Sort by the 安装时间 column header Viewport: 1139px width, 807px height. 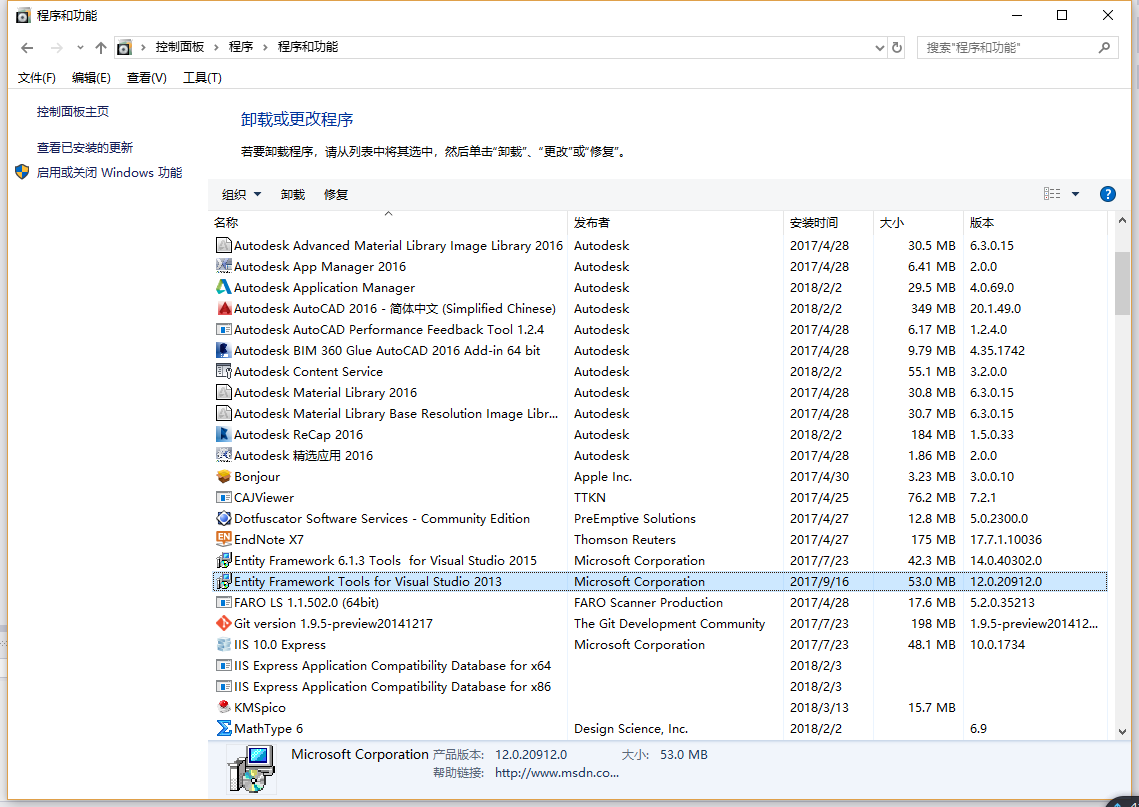pyautogui.click(x=829, y=222)
